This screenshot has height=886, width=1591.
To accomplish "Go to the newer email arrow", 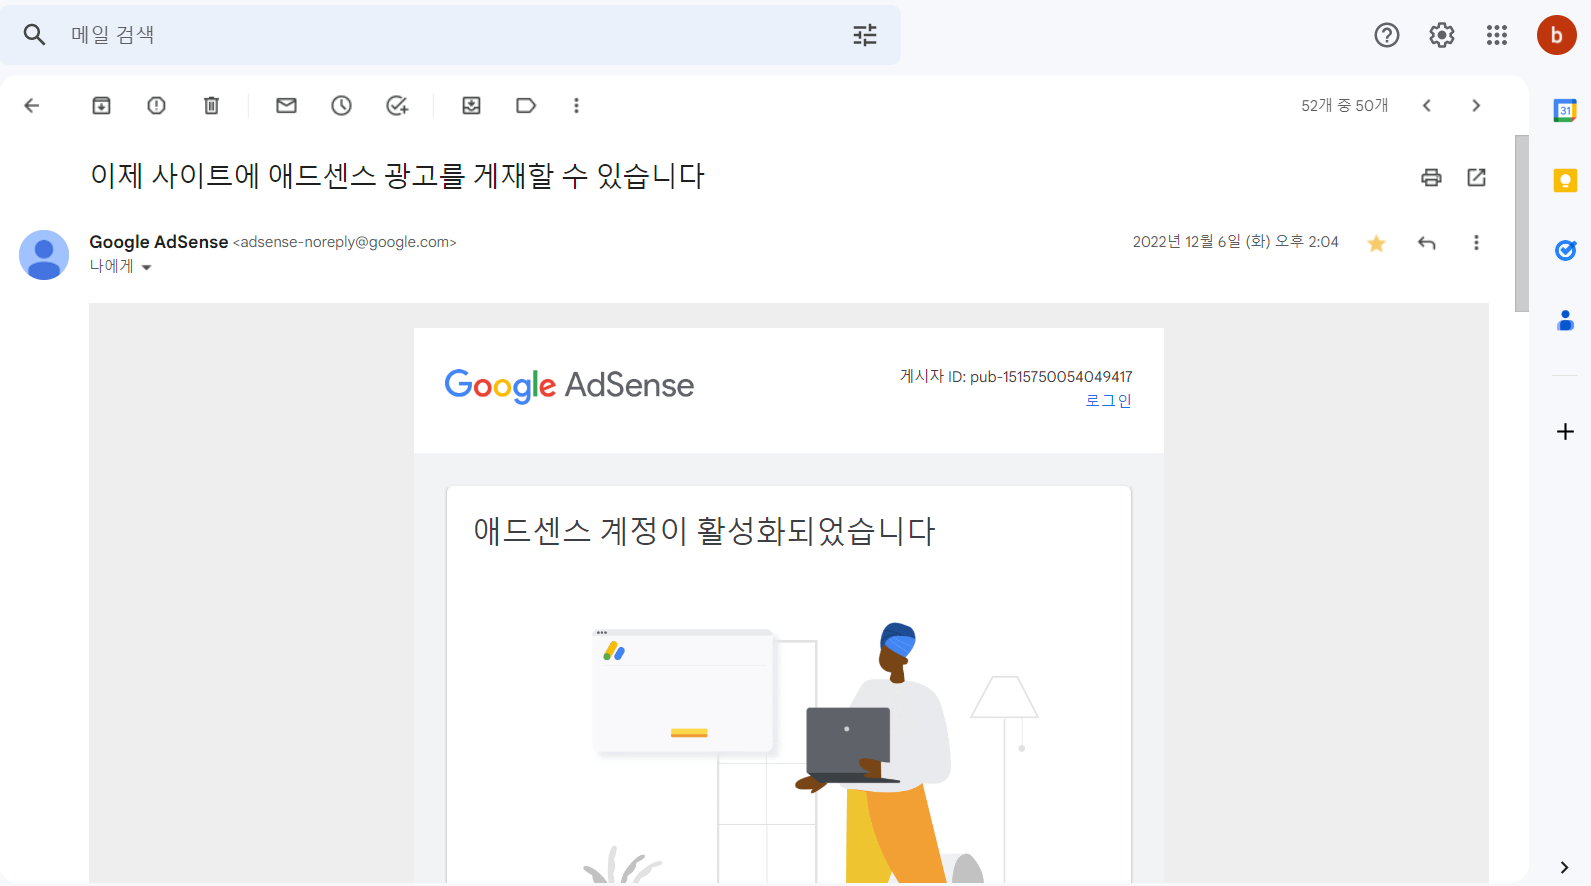I will point(1427,105).
